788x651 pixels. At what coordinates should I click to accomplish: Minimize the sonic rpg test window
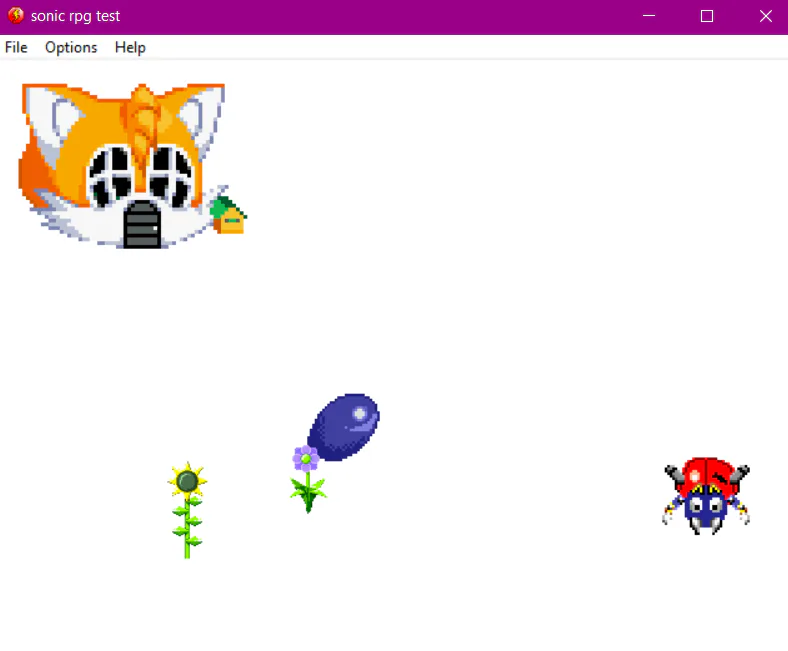pyautogui.click(x=649, y=16)
